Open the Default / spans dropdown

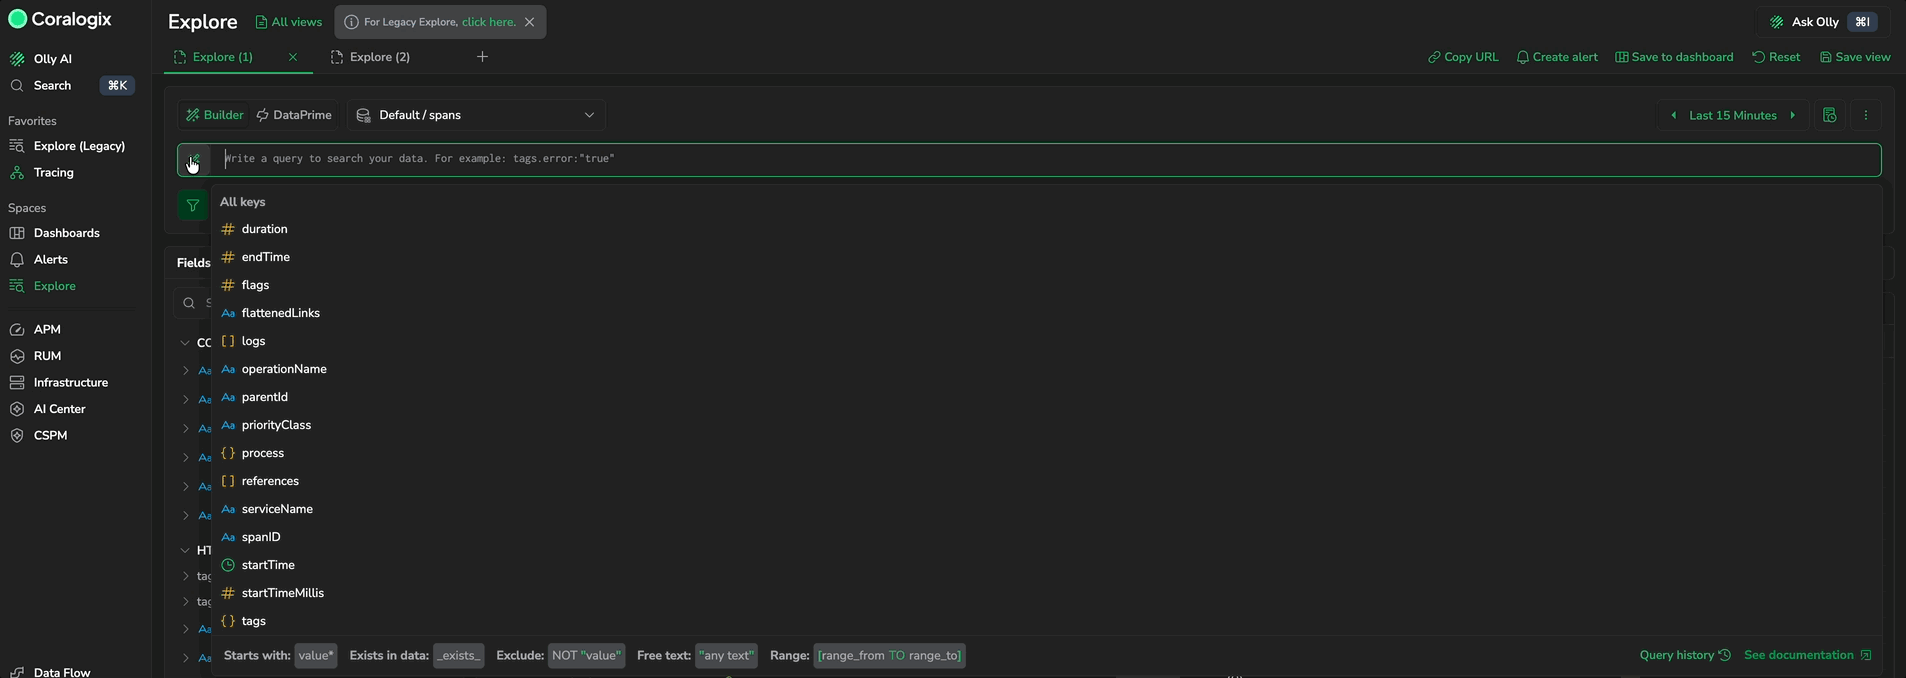[477, 115]
